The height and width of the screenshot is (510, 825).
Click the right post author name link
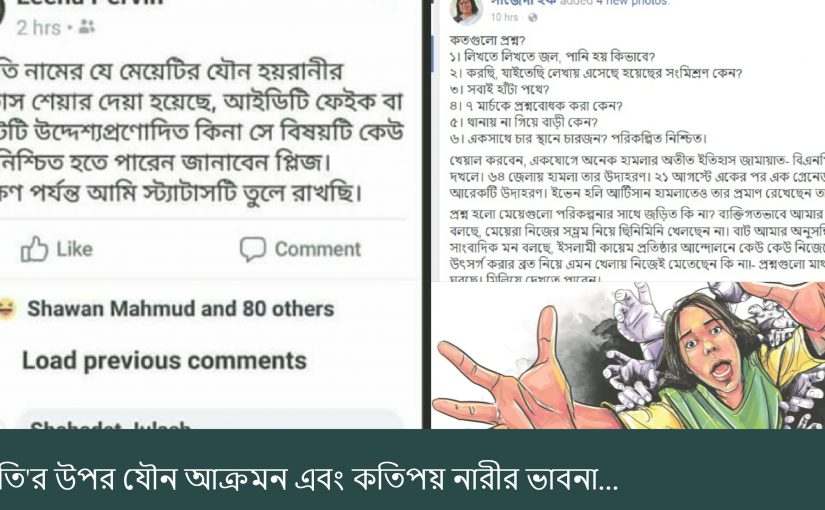[522, 3]
